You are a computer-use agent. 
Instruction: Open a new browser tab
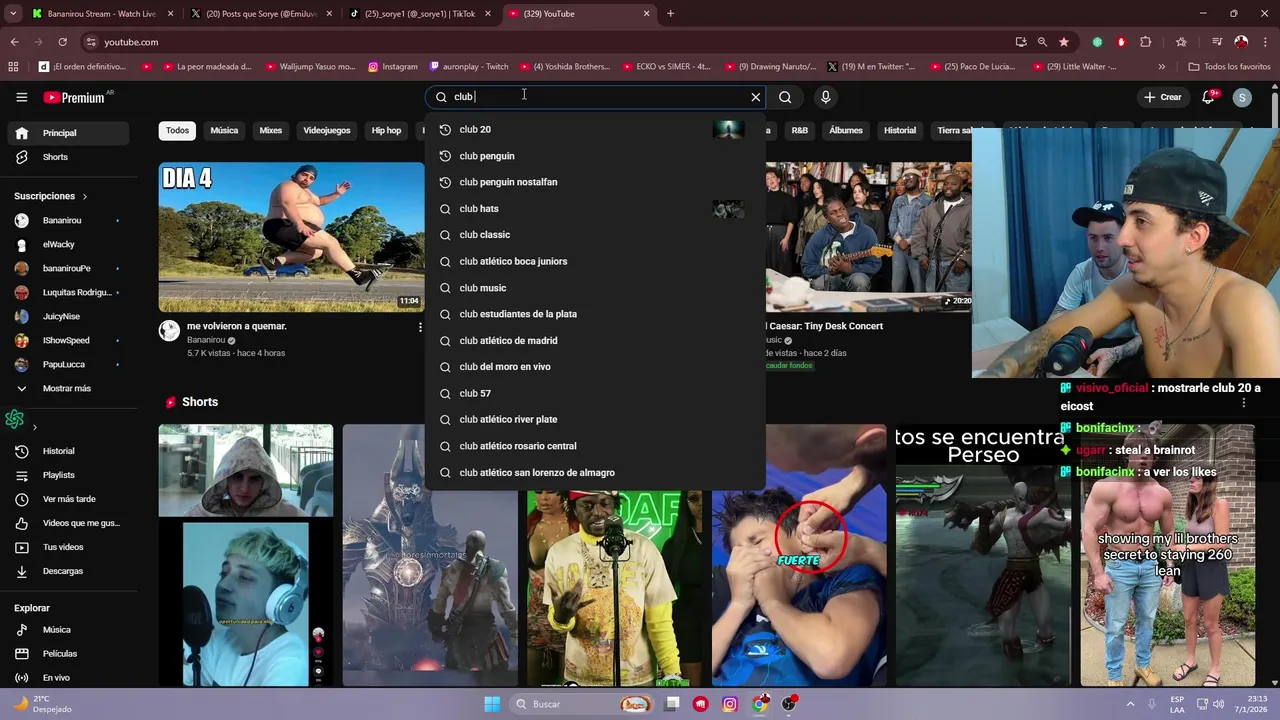tap(670, 14)
